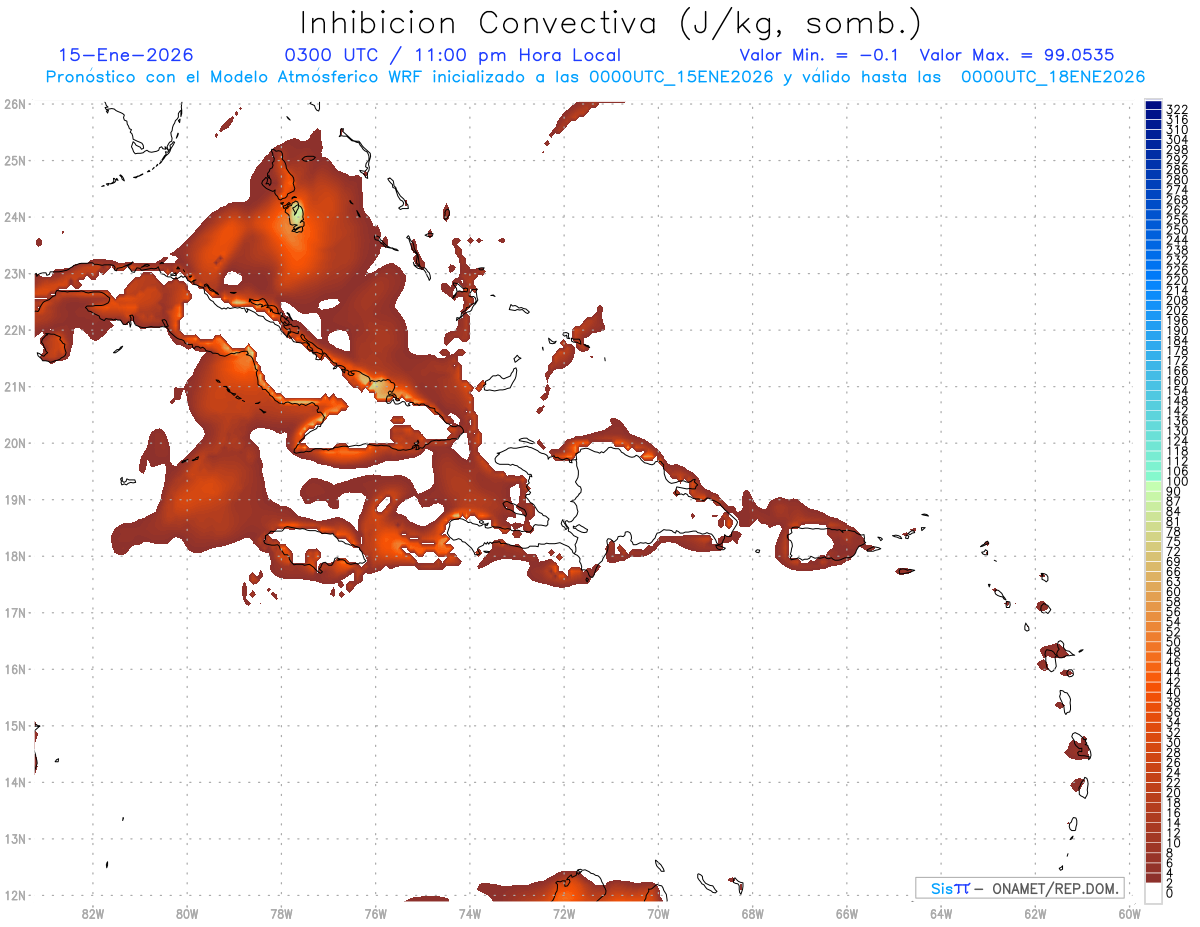The height and width of the screenshot is (927, 1200).
Task: Click the 62W longitude label
Action: [1035, 913]
